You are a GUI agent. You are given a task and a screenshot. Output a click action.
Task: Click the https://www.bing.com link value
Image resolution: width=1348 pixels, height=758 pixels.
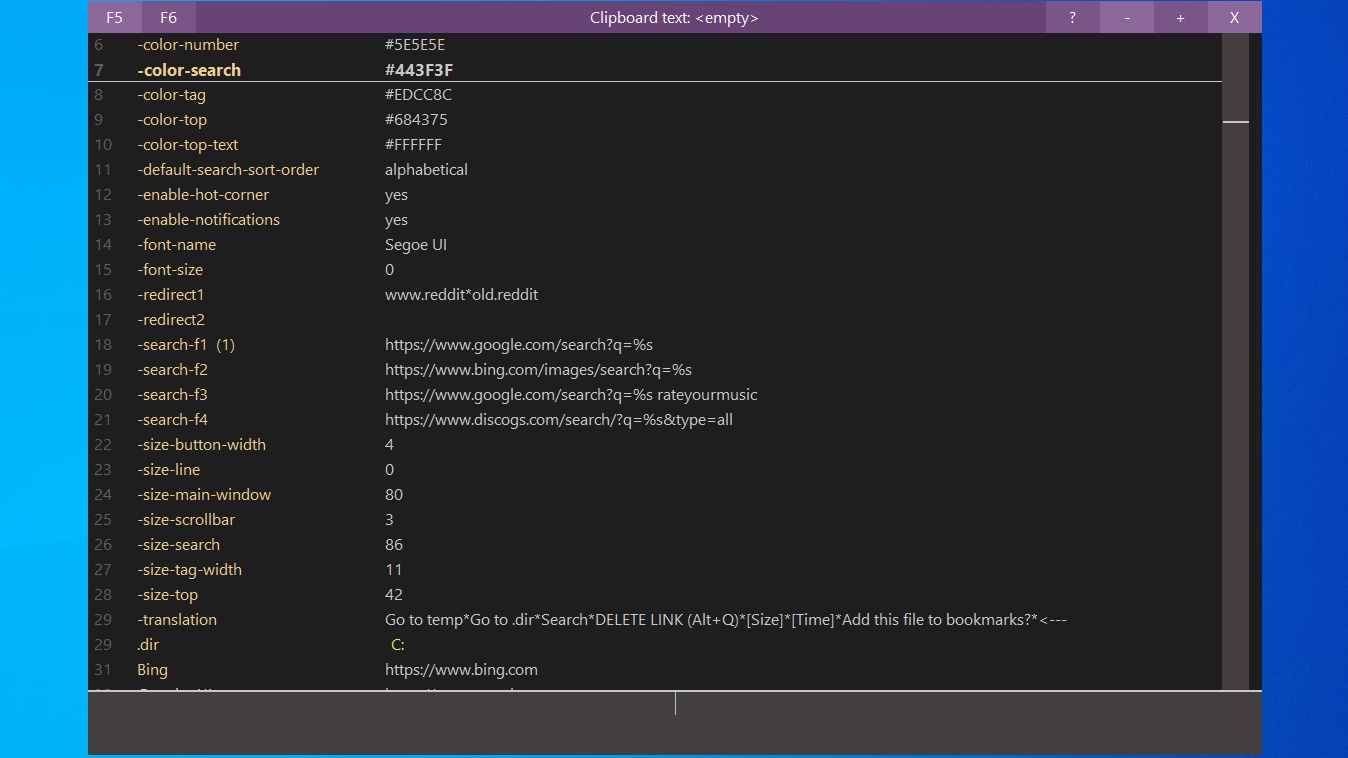tap(461, 670)
